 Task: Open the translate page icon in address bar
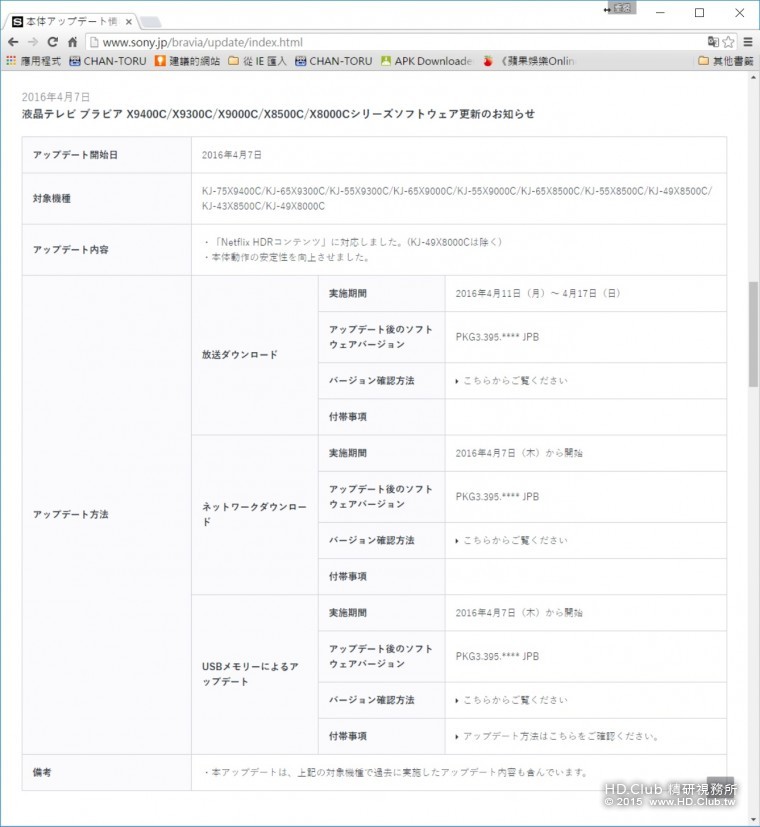tap(713, 42)
